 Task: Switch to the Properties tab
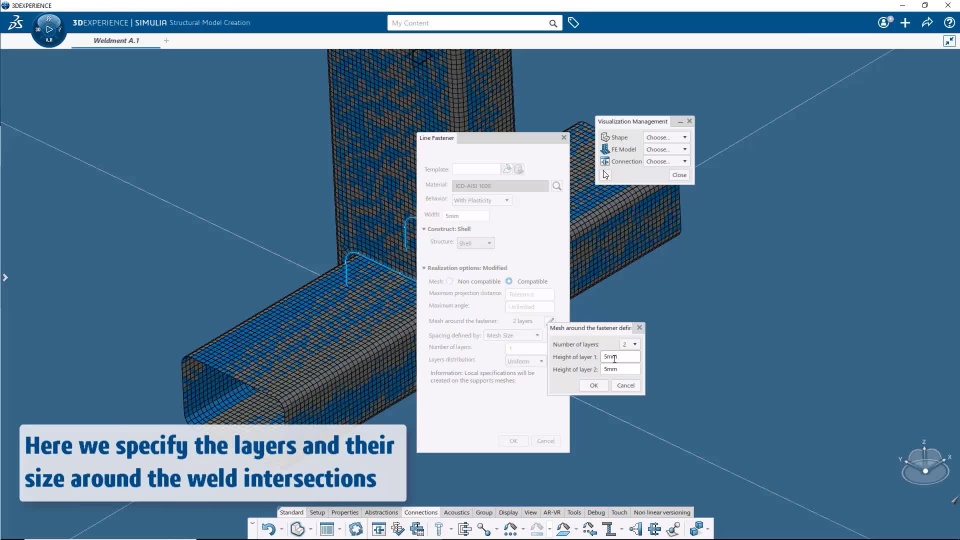(x=345, y=512)
